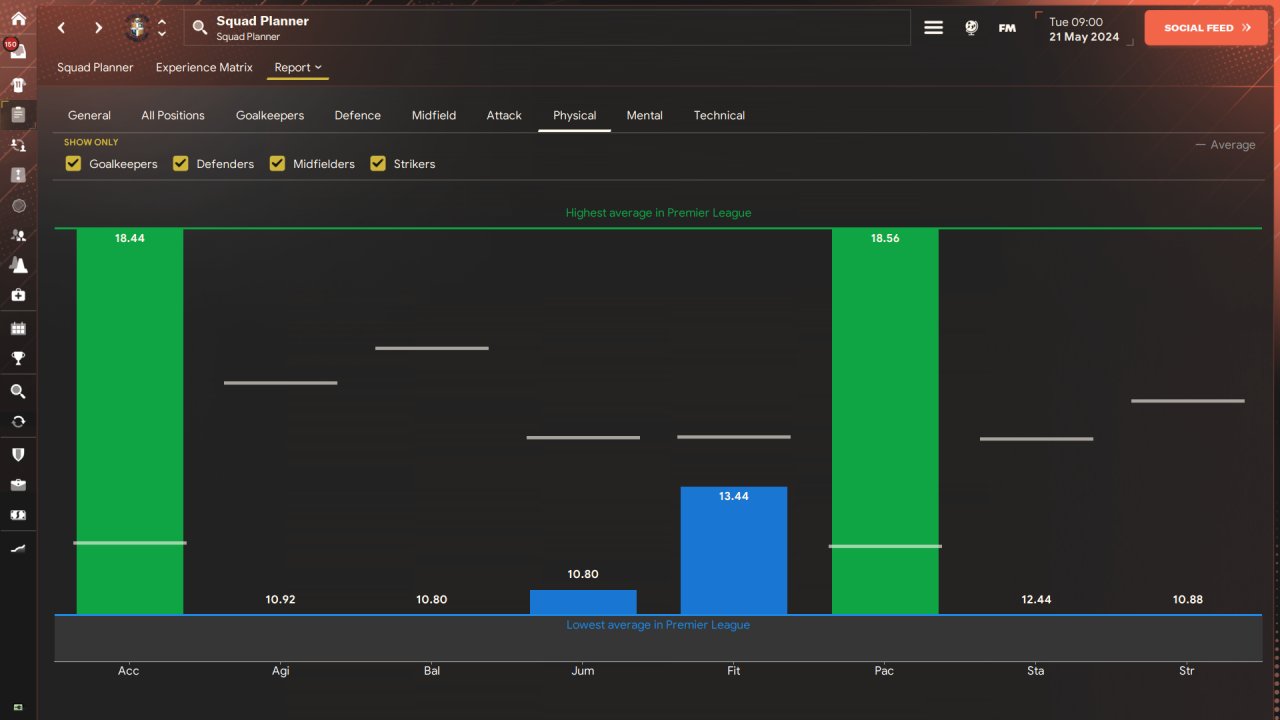Switch to the Goalkeepers tab
Image resolution: width=1280 pixels, height=720 pixels.
270,115
